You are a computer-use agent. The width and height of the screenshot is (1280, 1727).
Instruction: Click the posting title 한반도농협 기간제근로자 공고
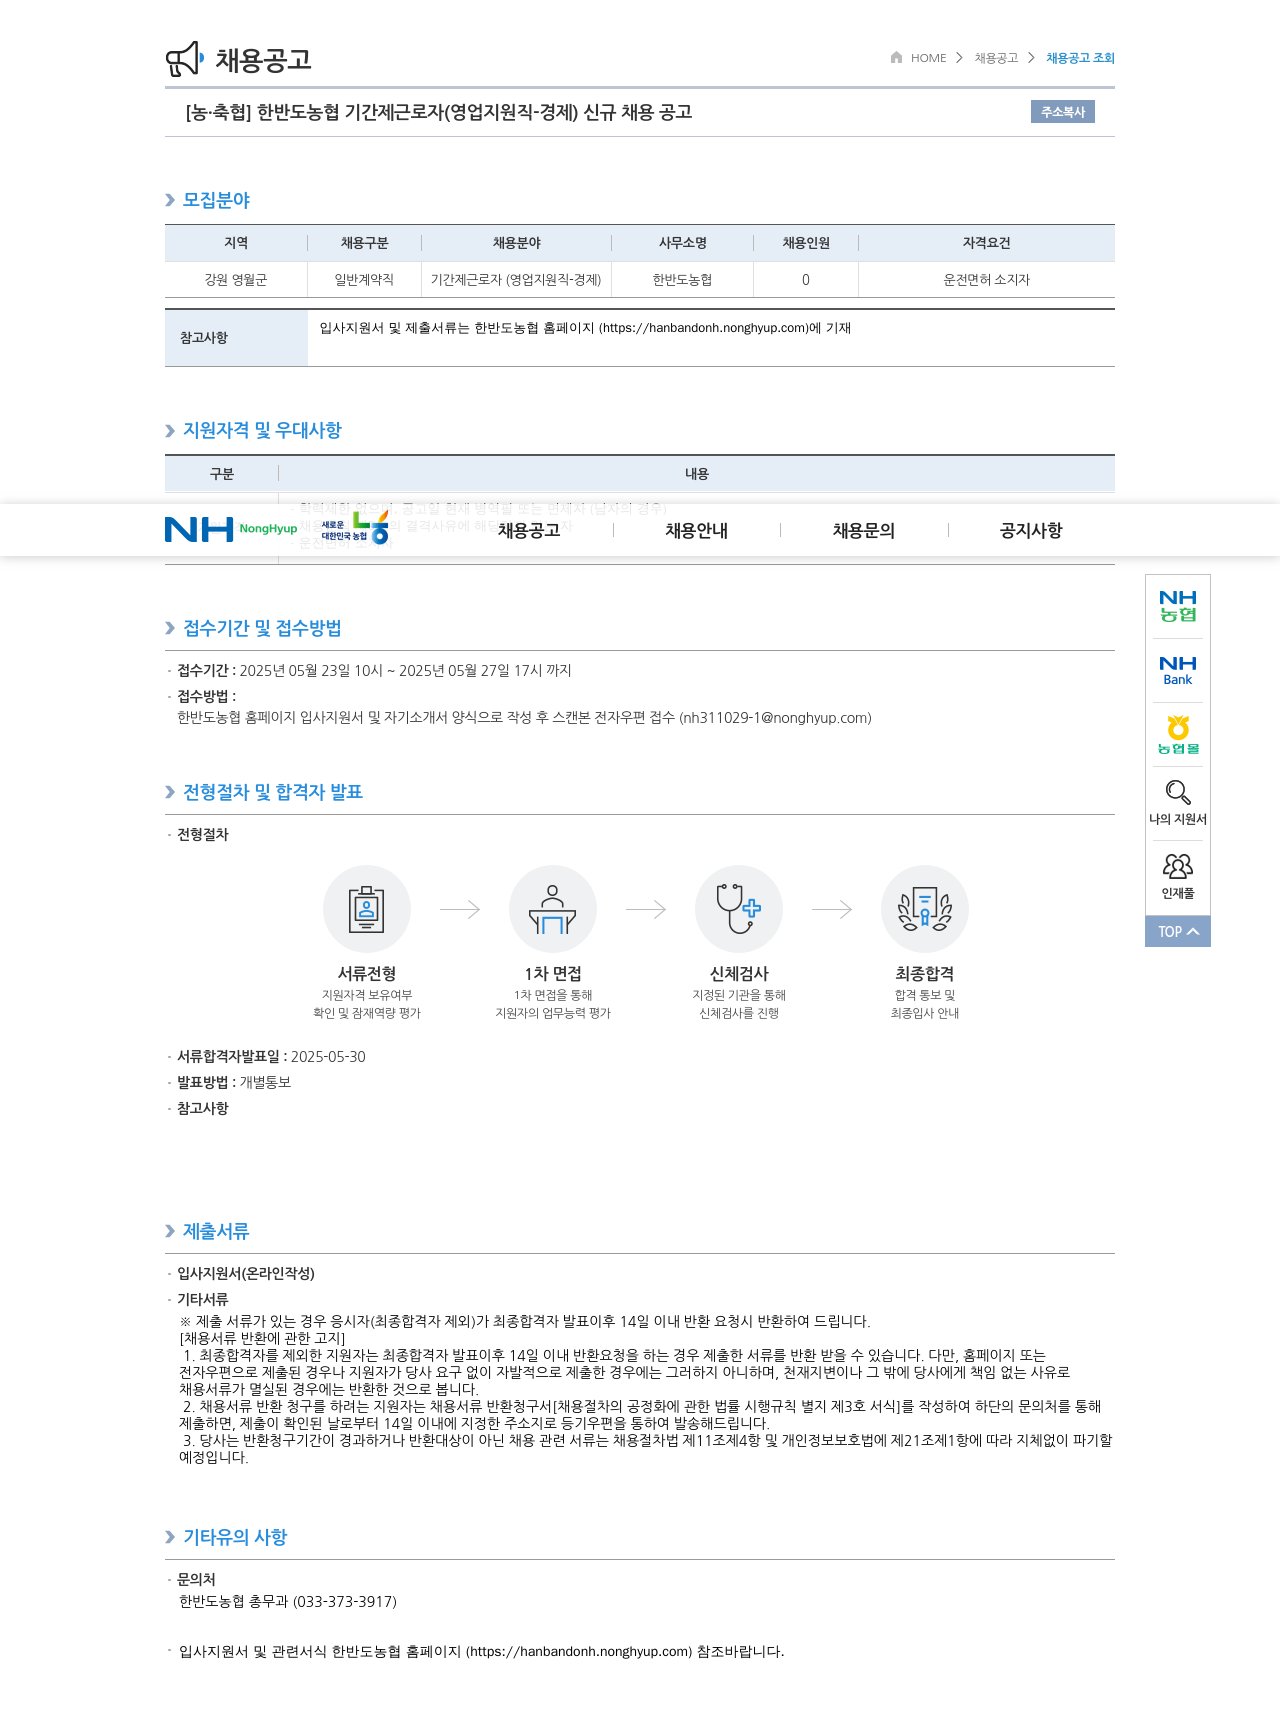pos(439,112)
